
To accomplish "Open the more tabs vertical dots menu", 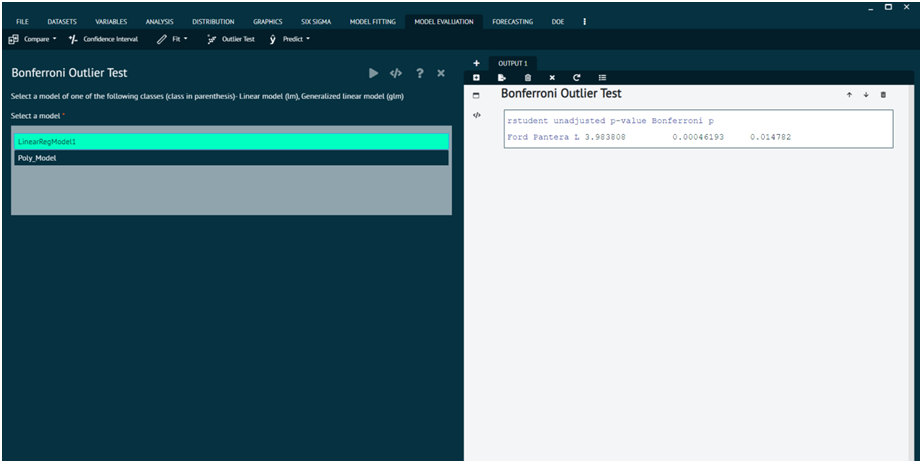I will pyautogui.click(x=584, y=22).
